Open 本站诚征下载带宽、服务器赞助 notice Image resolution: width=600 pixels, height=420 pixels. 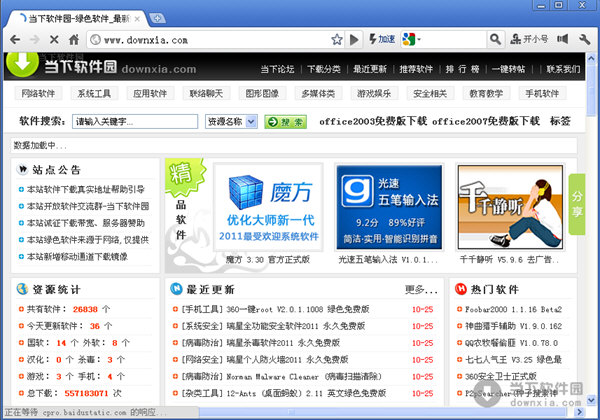click(x=86, y=223)
